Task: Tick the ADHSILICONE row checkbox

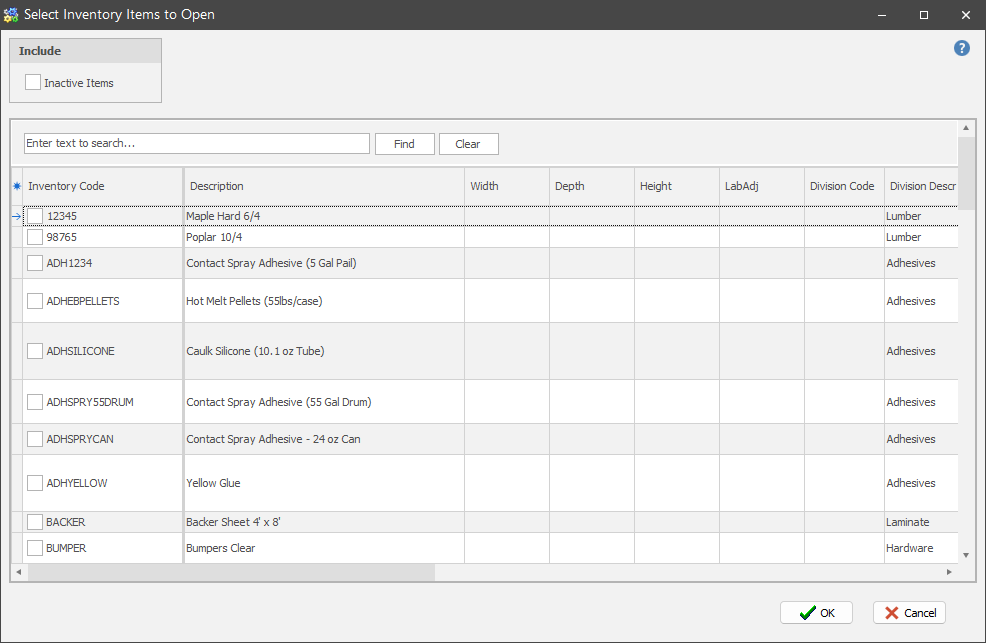Action: 35,351
